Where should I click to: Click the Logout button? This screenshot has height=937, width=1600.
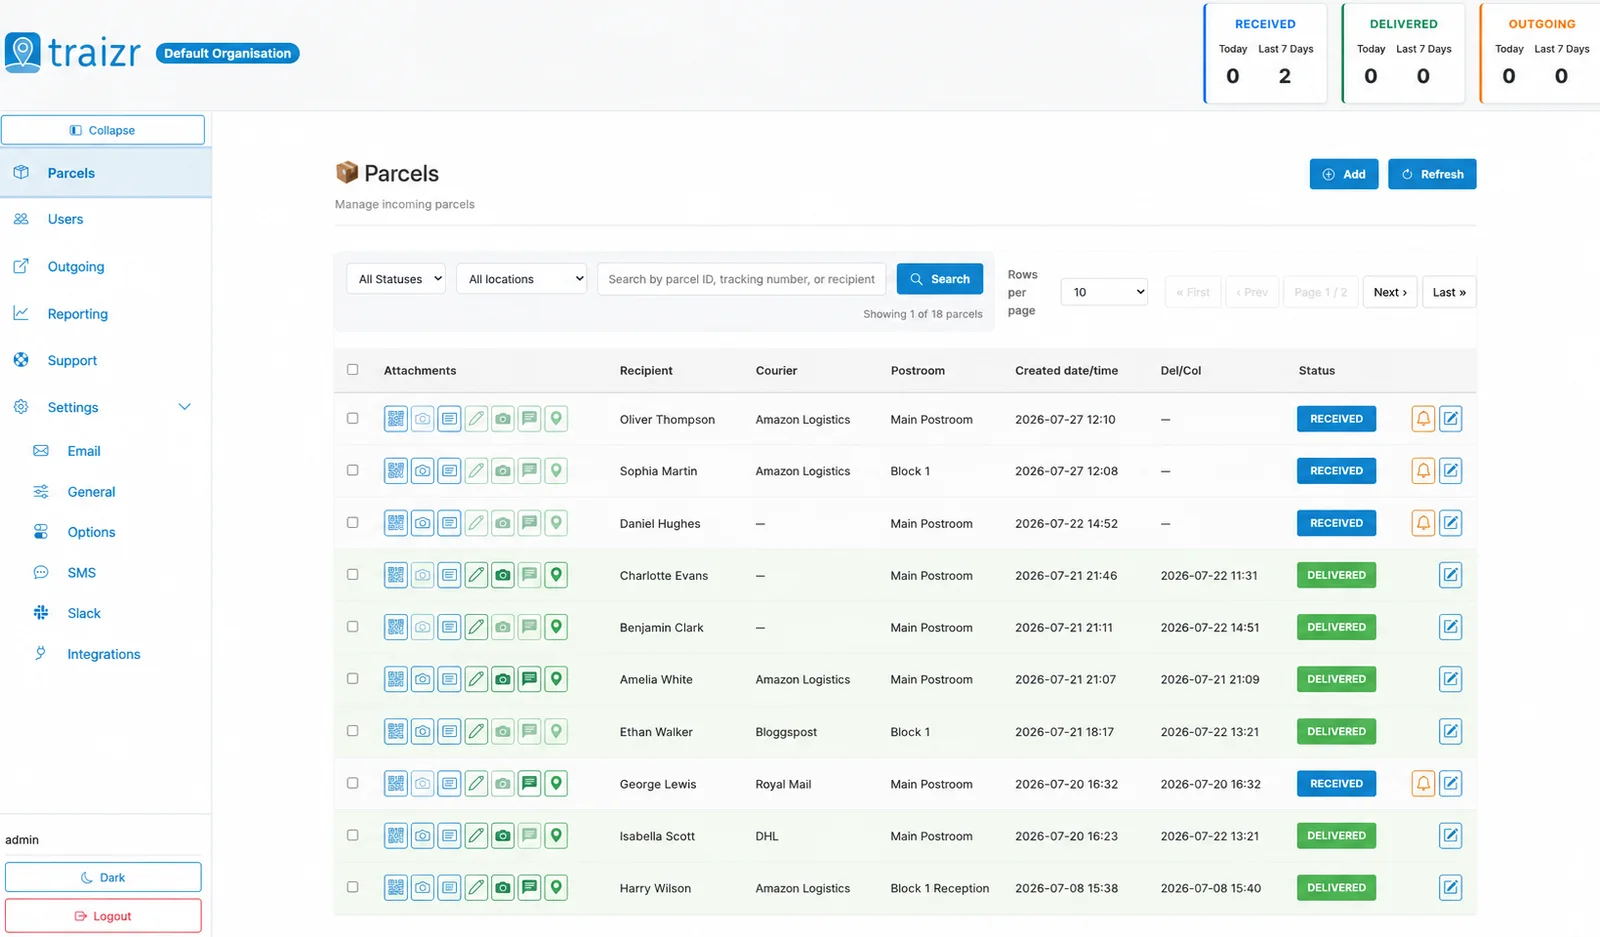tap(103, 916)
